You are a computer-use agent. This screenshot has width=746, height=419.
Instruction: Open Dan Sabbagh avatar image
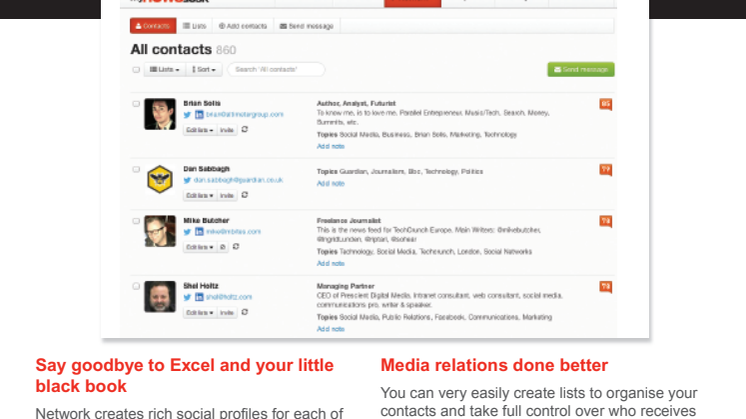[160, 180]
